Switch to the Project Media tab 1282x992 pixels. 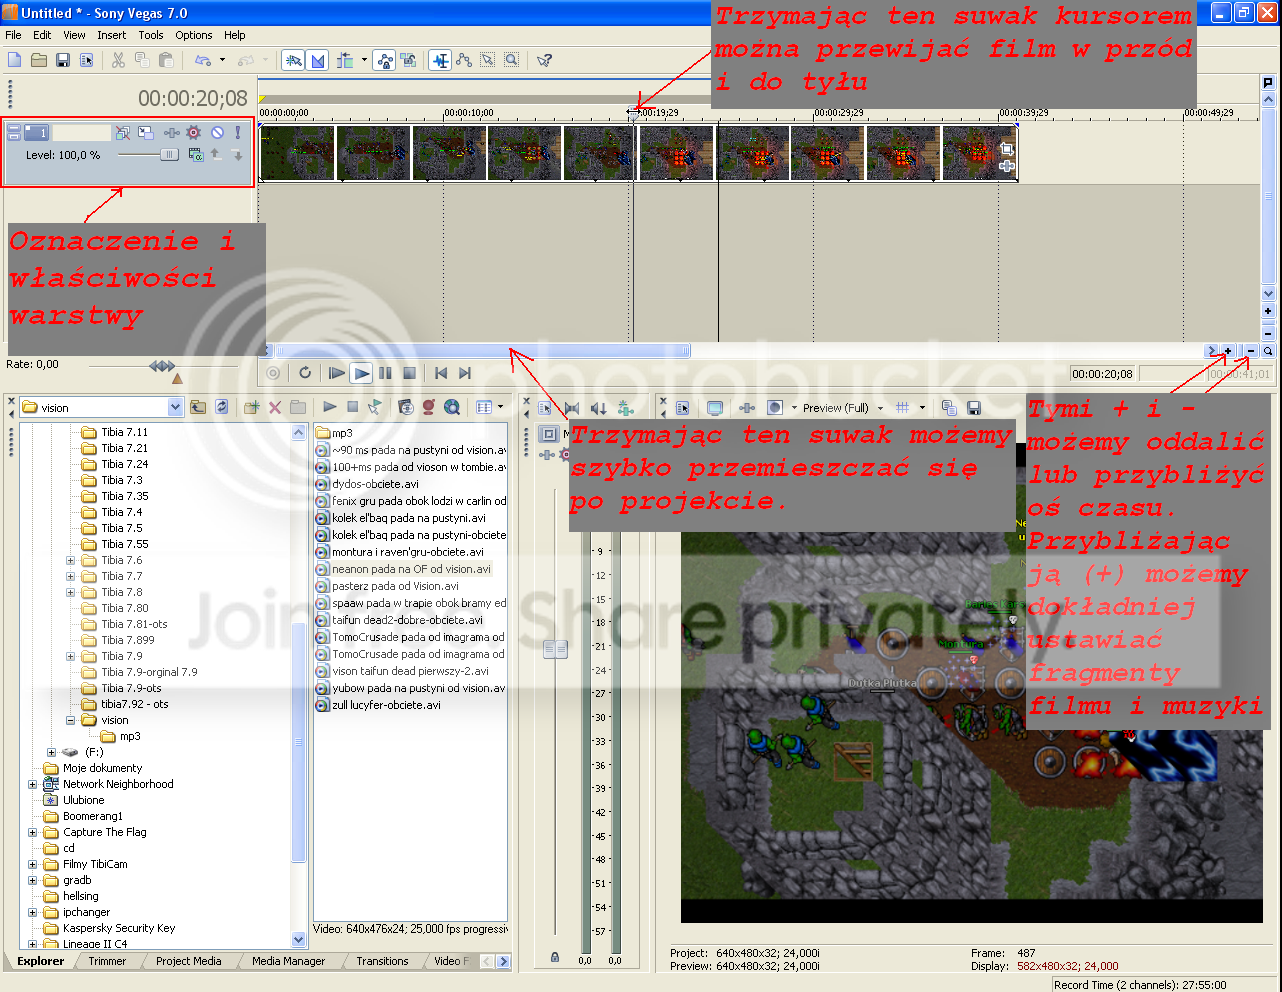(x=189, y=961)
